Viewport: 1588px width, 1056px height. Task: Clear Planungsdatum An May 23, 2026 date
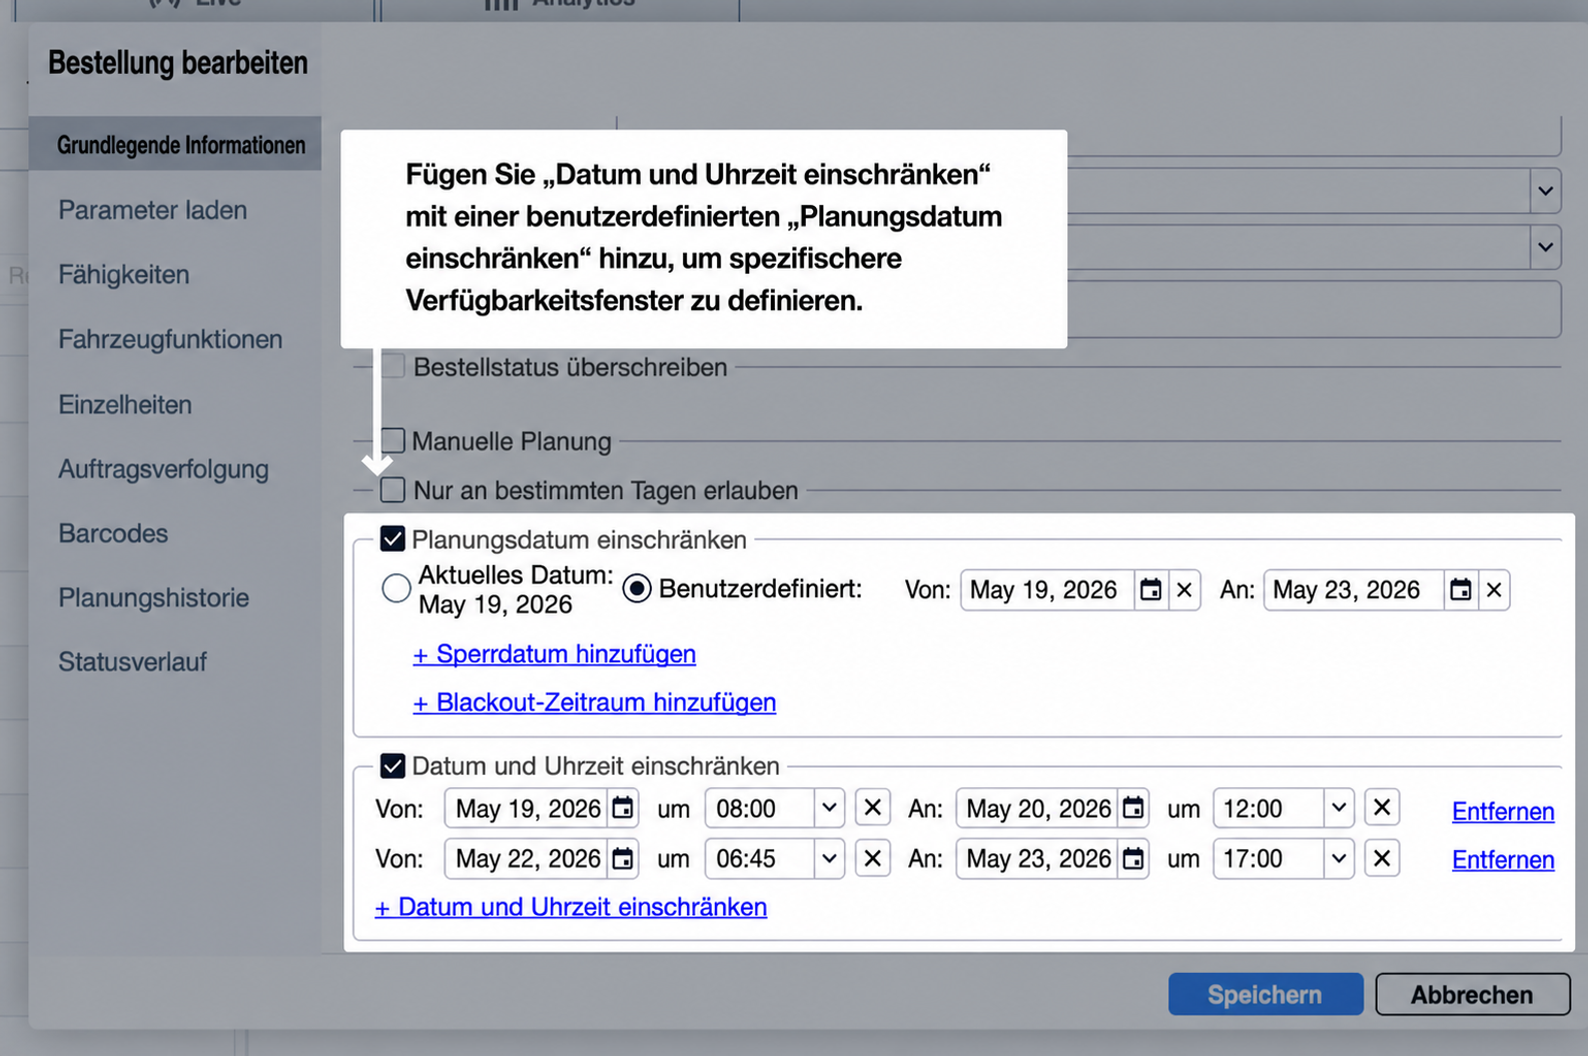(1494, 590)
